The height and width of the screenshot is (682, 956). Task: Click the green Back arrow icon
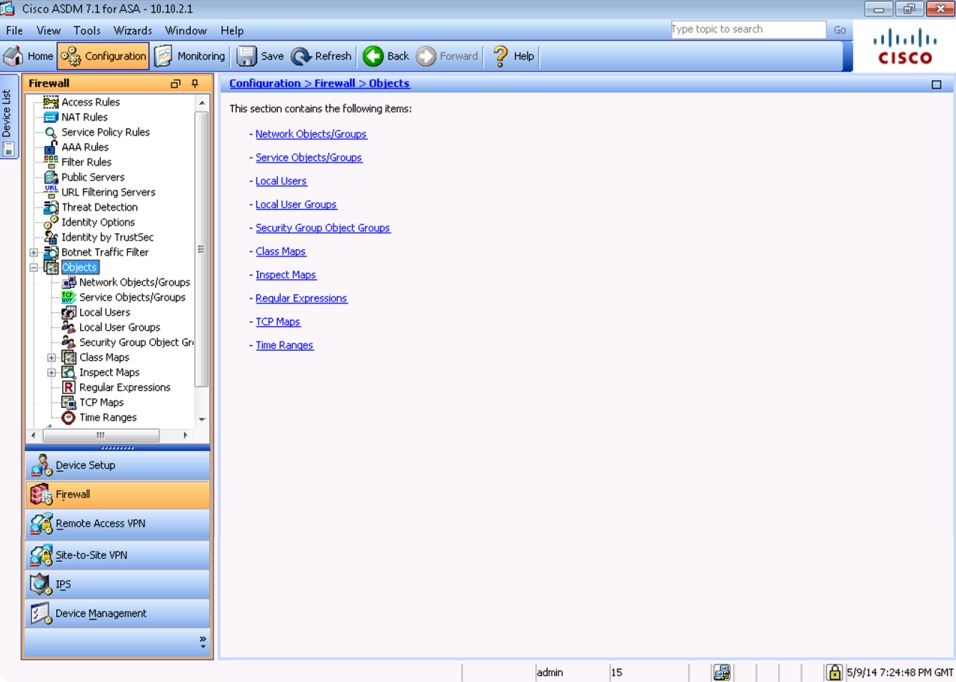[x=373, y=57]
